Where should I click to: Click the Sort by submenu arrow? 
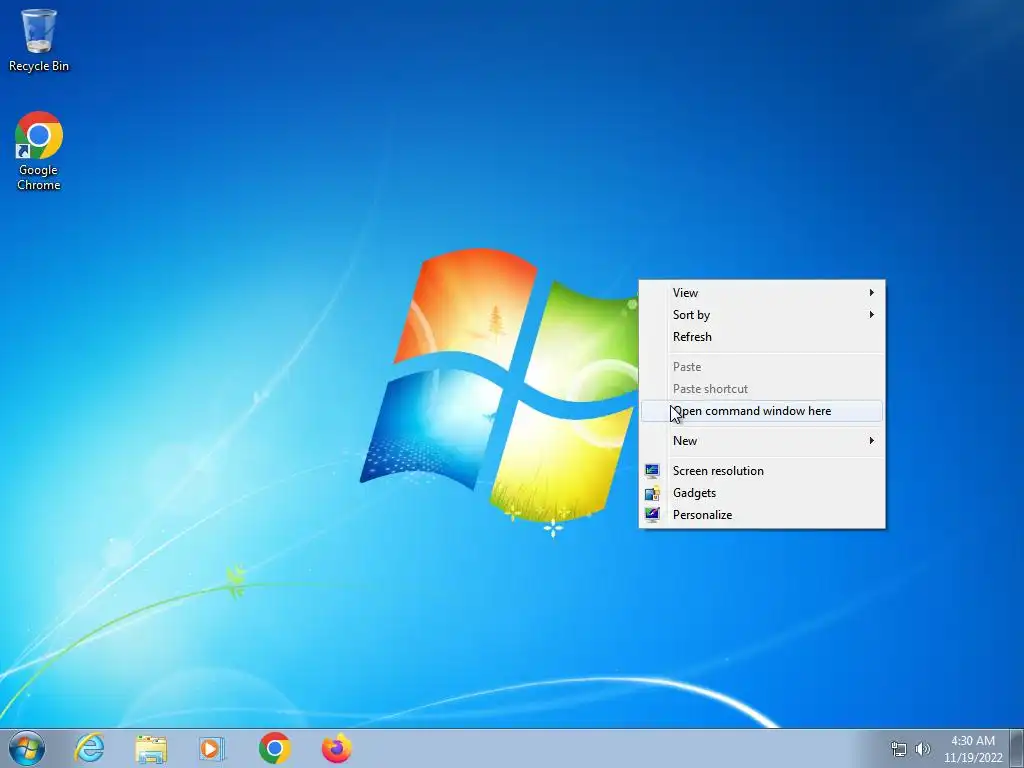pyautogui.click(x=871, y=315)
